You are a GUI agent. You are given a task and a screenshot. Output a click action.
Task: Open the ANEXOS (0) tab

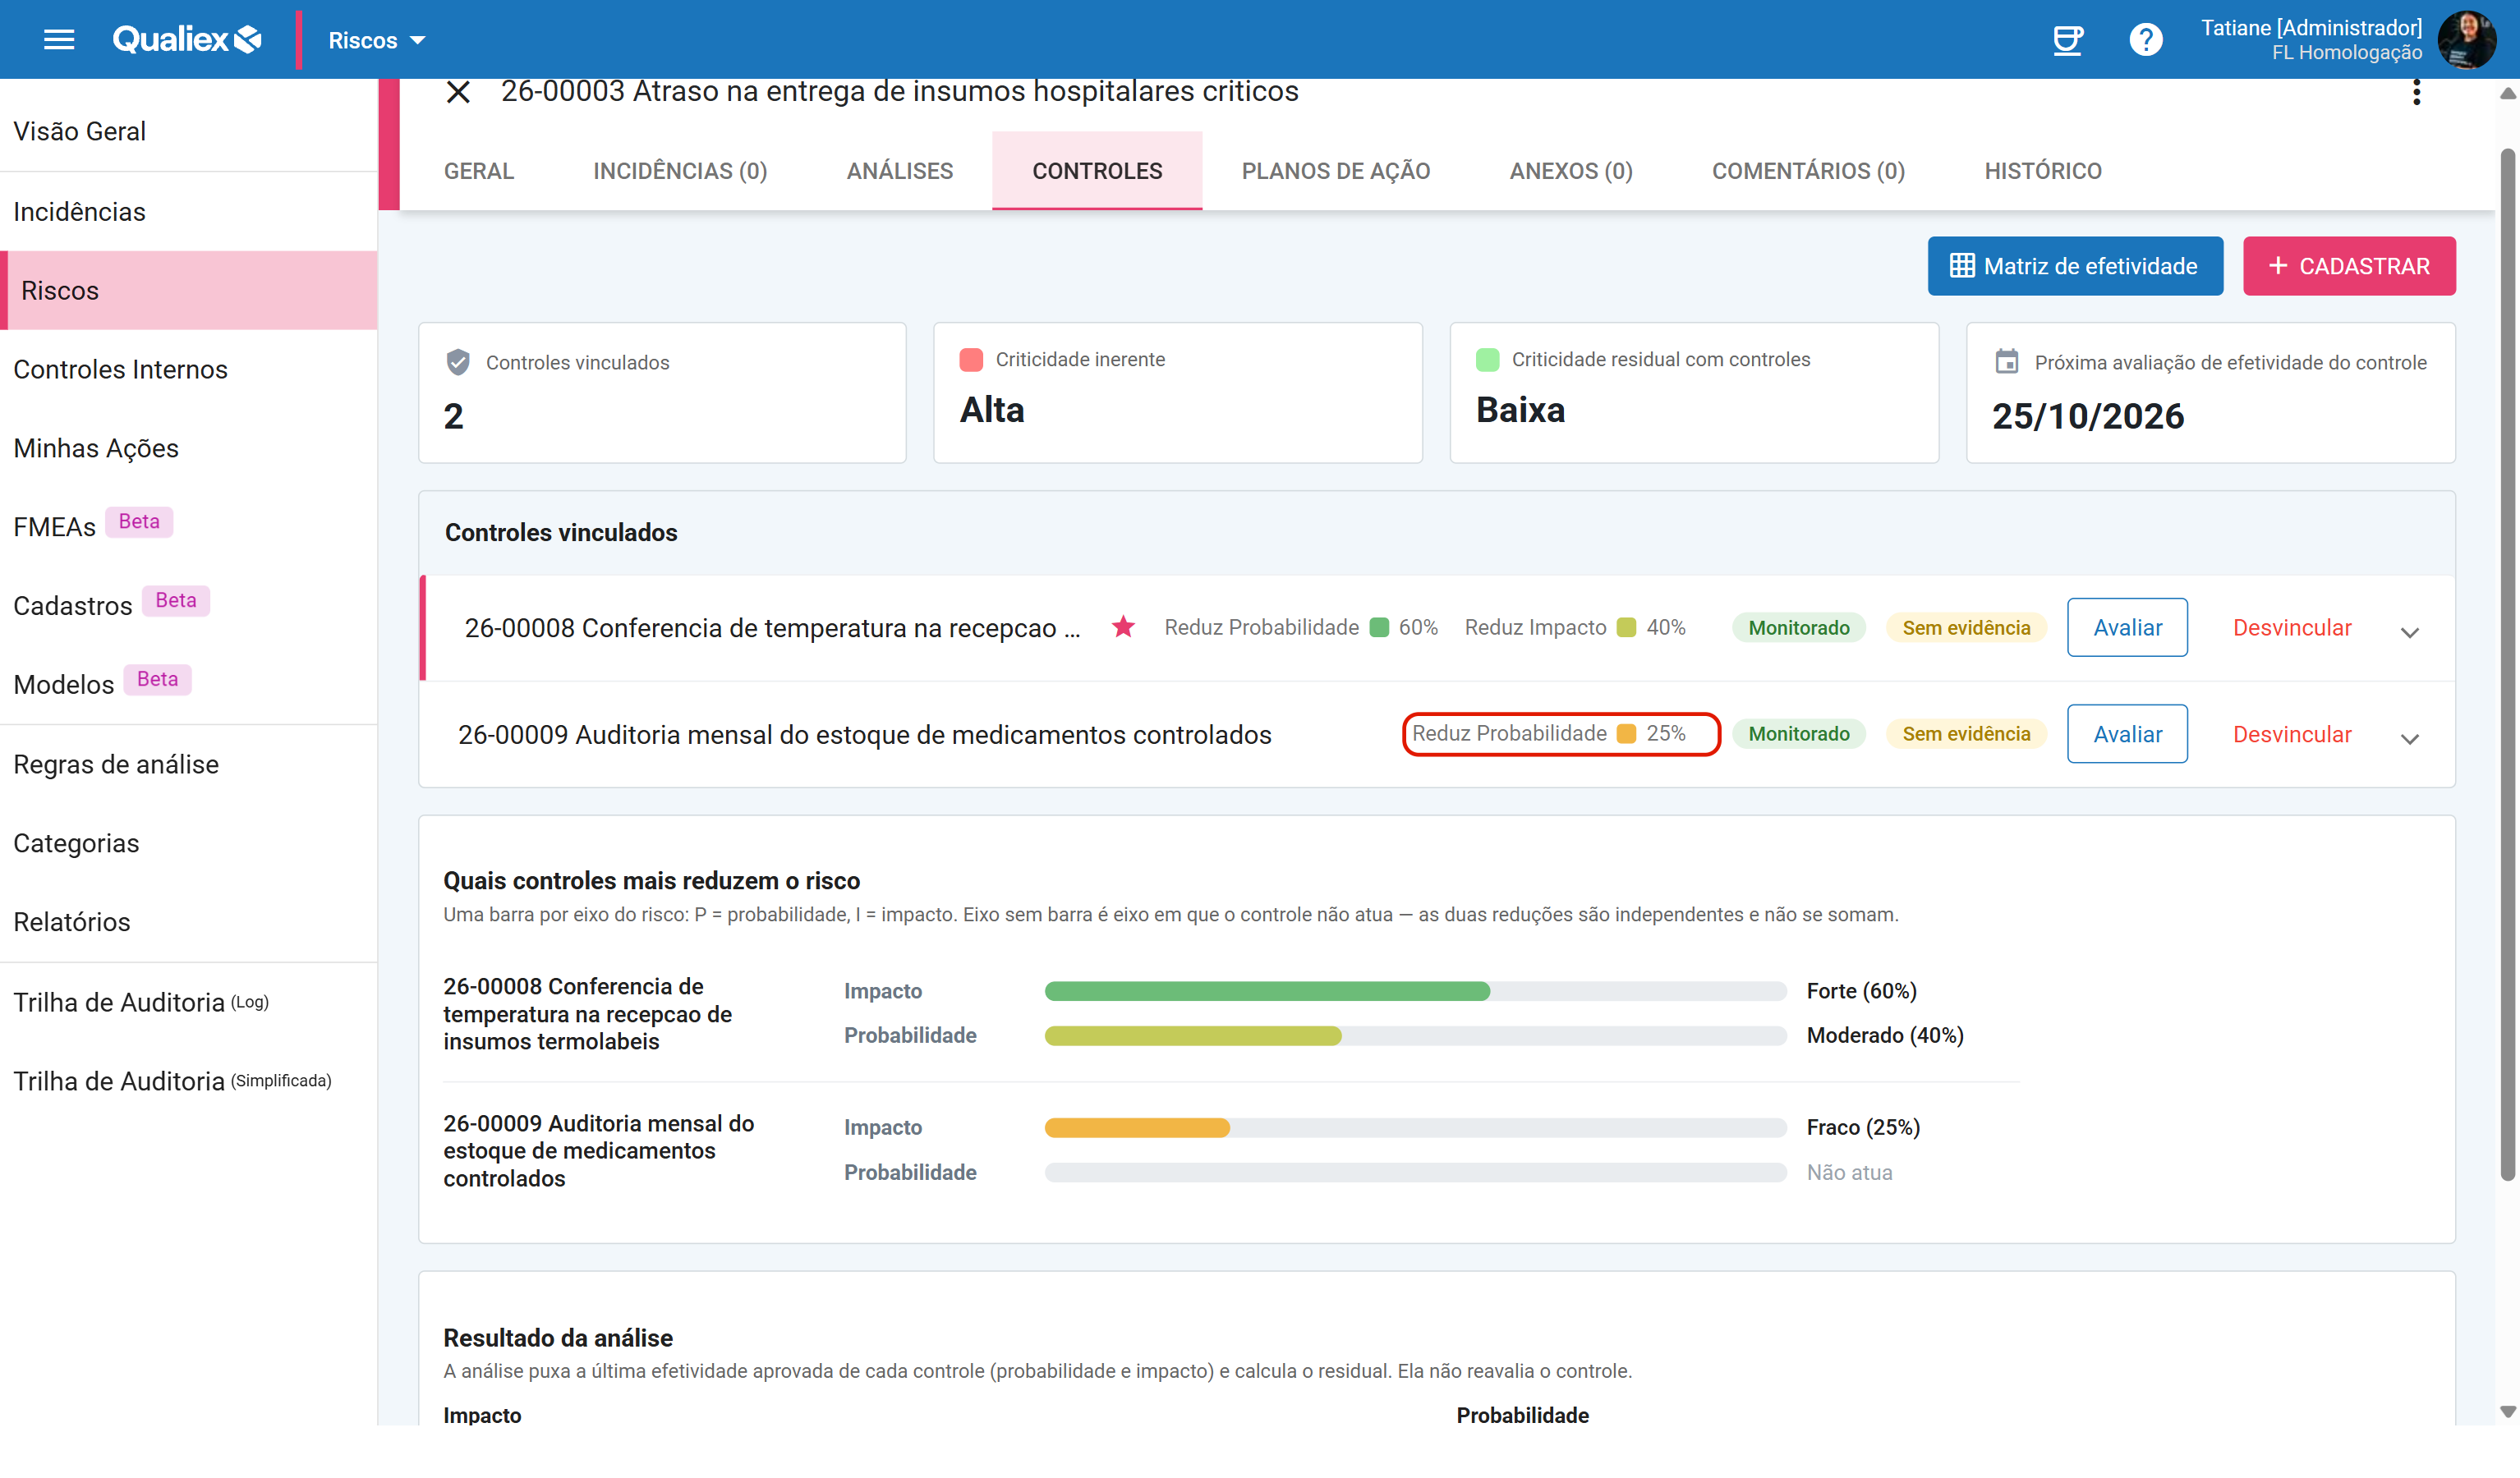[1571, 171]
